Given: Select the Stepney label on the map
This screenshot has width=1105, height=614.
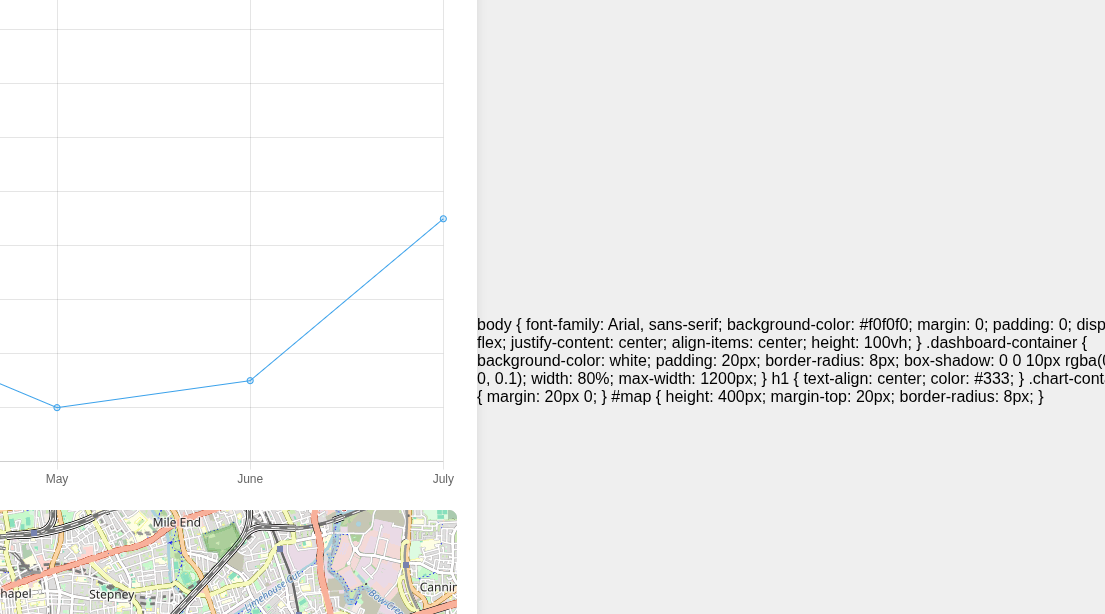Looking at the screenshot, I should (x=111, y=594).
